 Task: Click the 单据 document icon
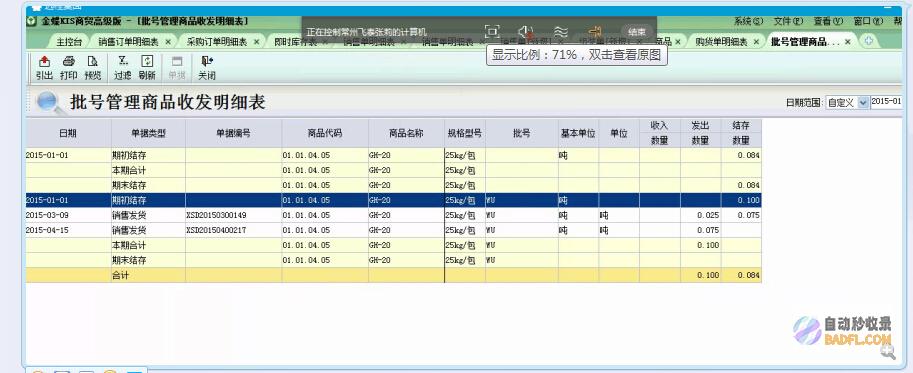[177, 62]
